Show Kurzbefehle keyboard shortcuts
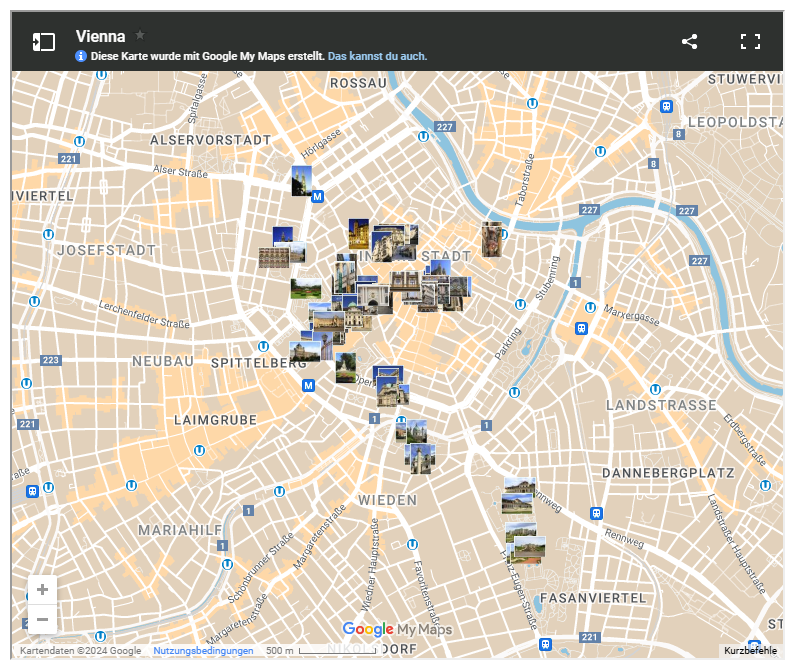The width and height of the screenshot is (795, 672). pos(750,651)
